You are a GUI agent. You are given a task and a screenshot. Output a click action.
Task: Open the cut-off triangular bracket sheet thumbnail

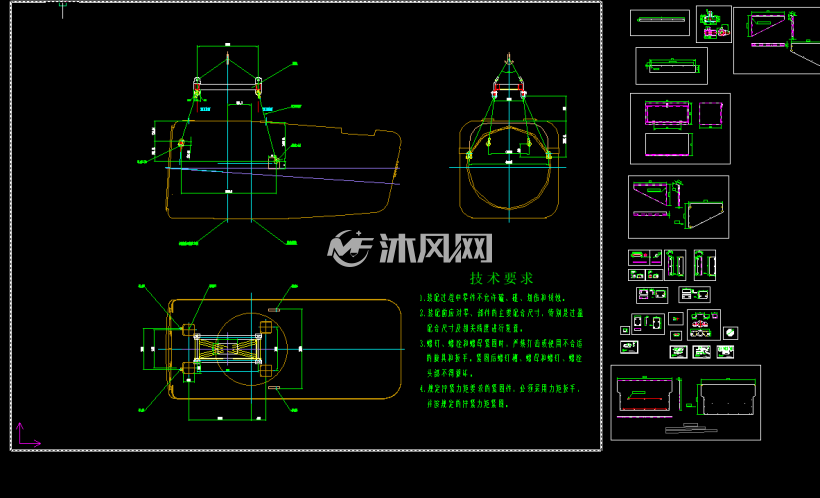tap(777, 40)
